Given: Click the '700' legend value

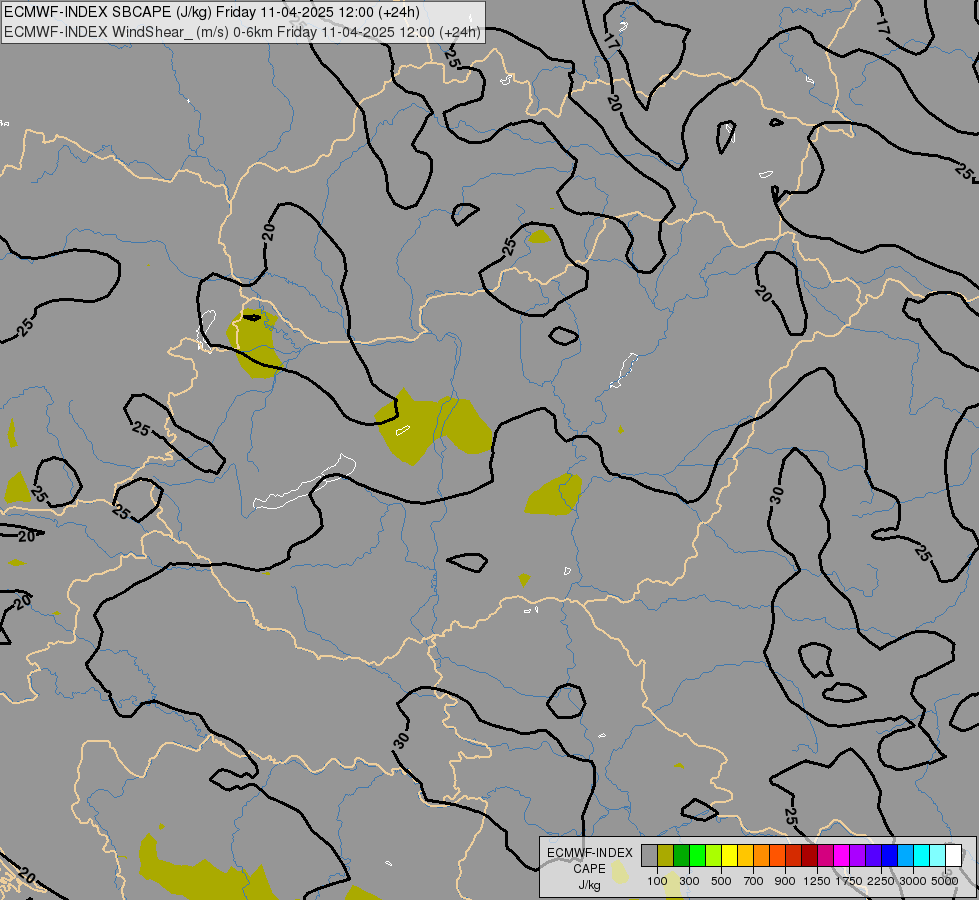Looking at the screenshot, I should point(754,881).
